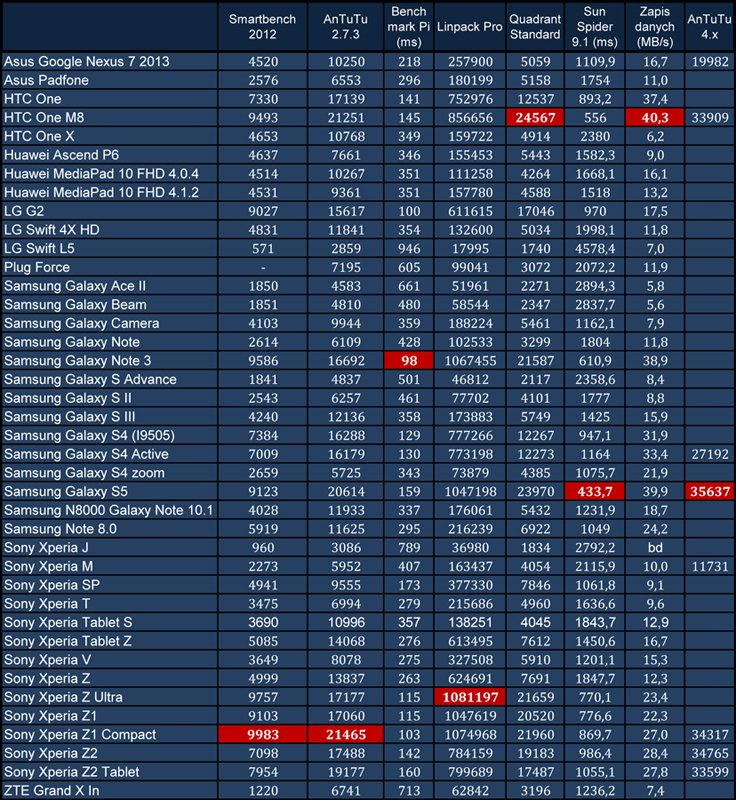The height and width of the screenshot is (800, 736).
Task: Select the Samsung Galaxy S4 Active row name
Action: pos(86,454)
